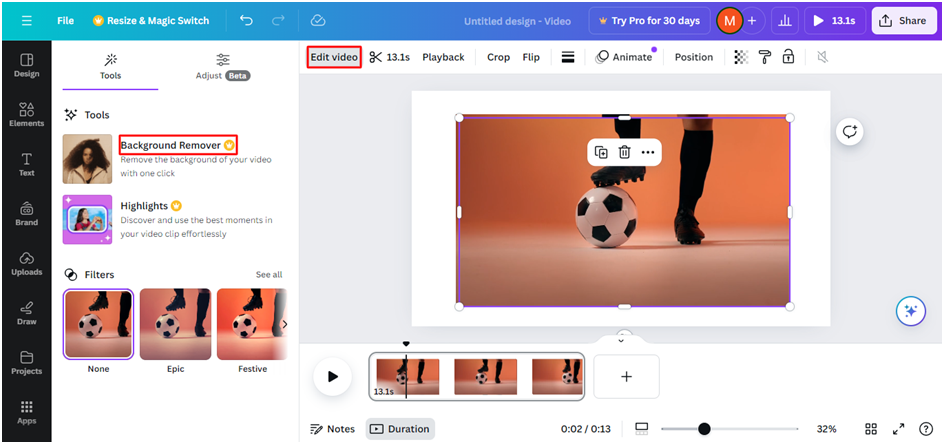The width and height of the screenshot is (944, 444).
Task: Open Resize & Magic Switch
Action: click(x=151, y=20)
